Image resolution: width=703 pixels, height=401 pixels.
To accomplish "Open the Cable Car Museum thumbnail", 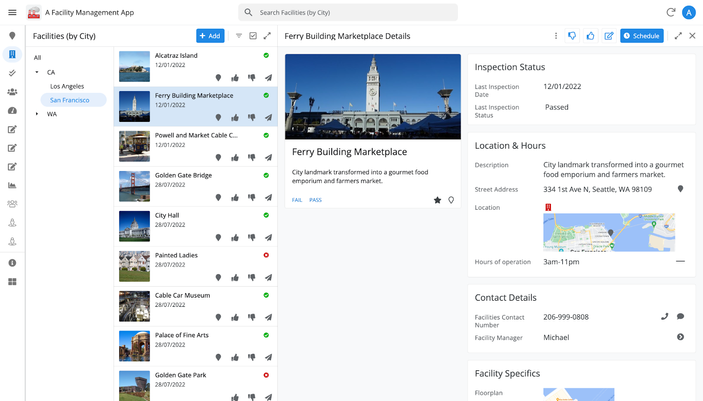I will pyautogui.click(x=135, y=306).
